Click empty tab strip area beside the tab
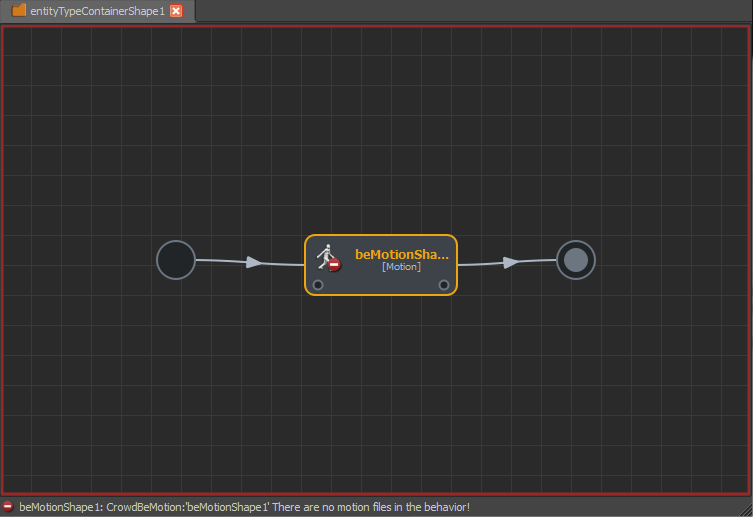This screenshot has height=517, width=753. [x=473, y=11]
